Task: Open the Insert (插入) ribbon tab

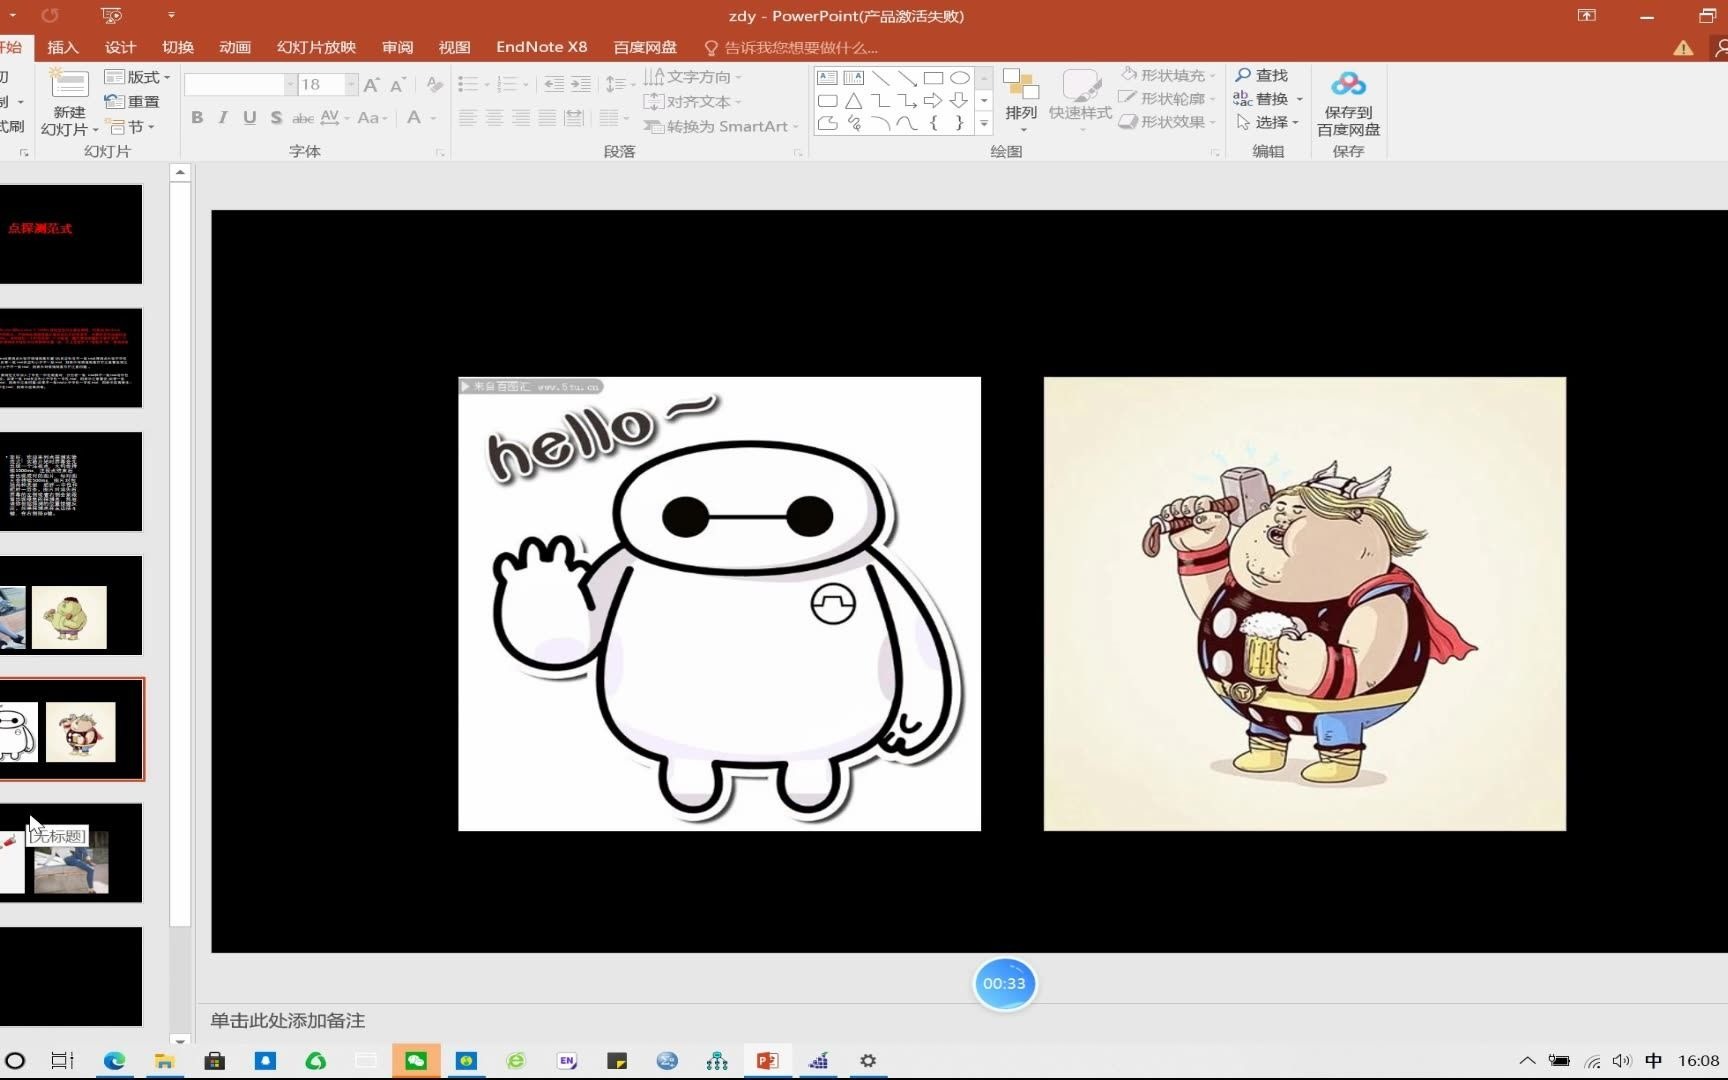Action: coord(62,47)
